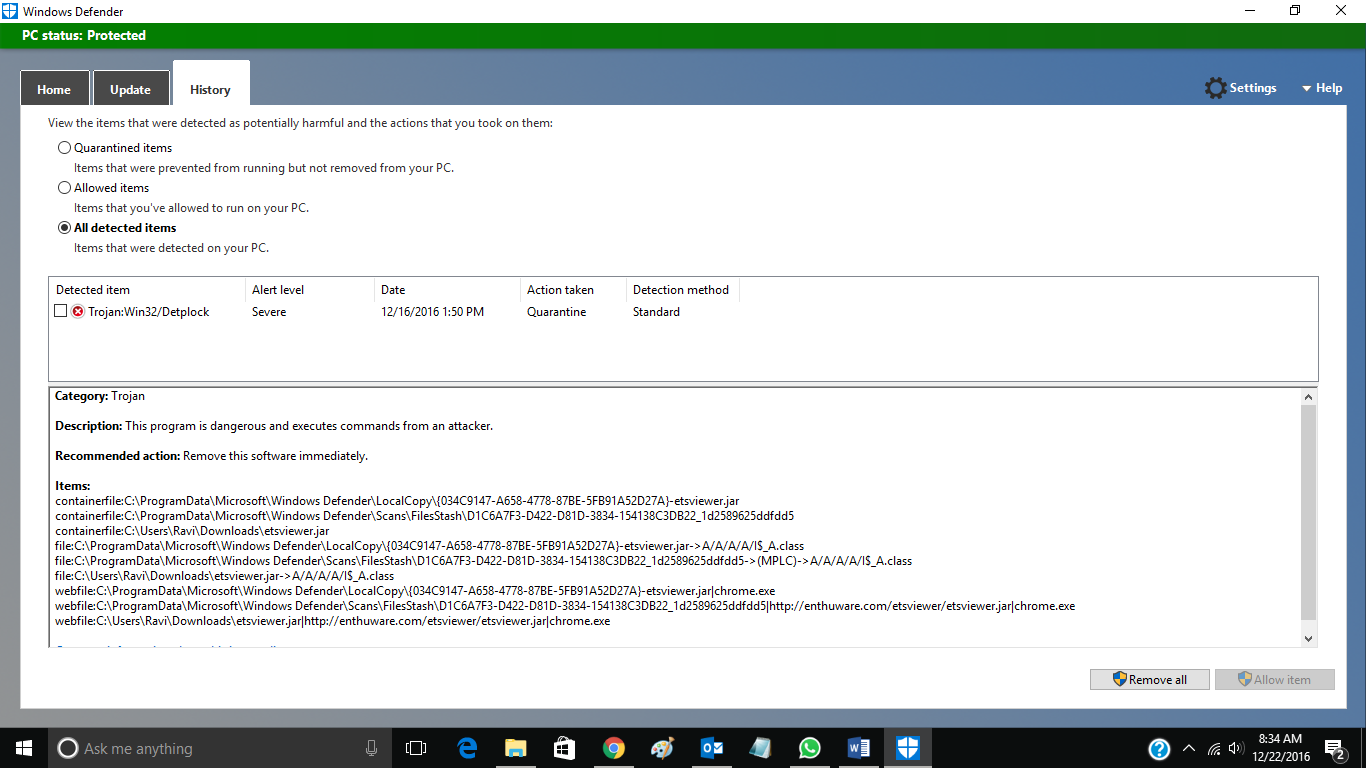Select the Trojan:Win32/Detplock entry text

[x=149, y=312]
